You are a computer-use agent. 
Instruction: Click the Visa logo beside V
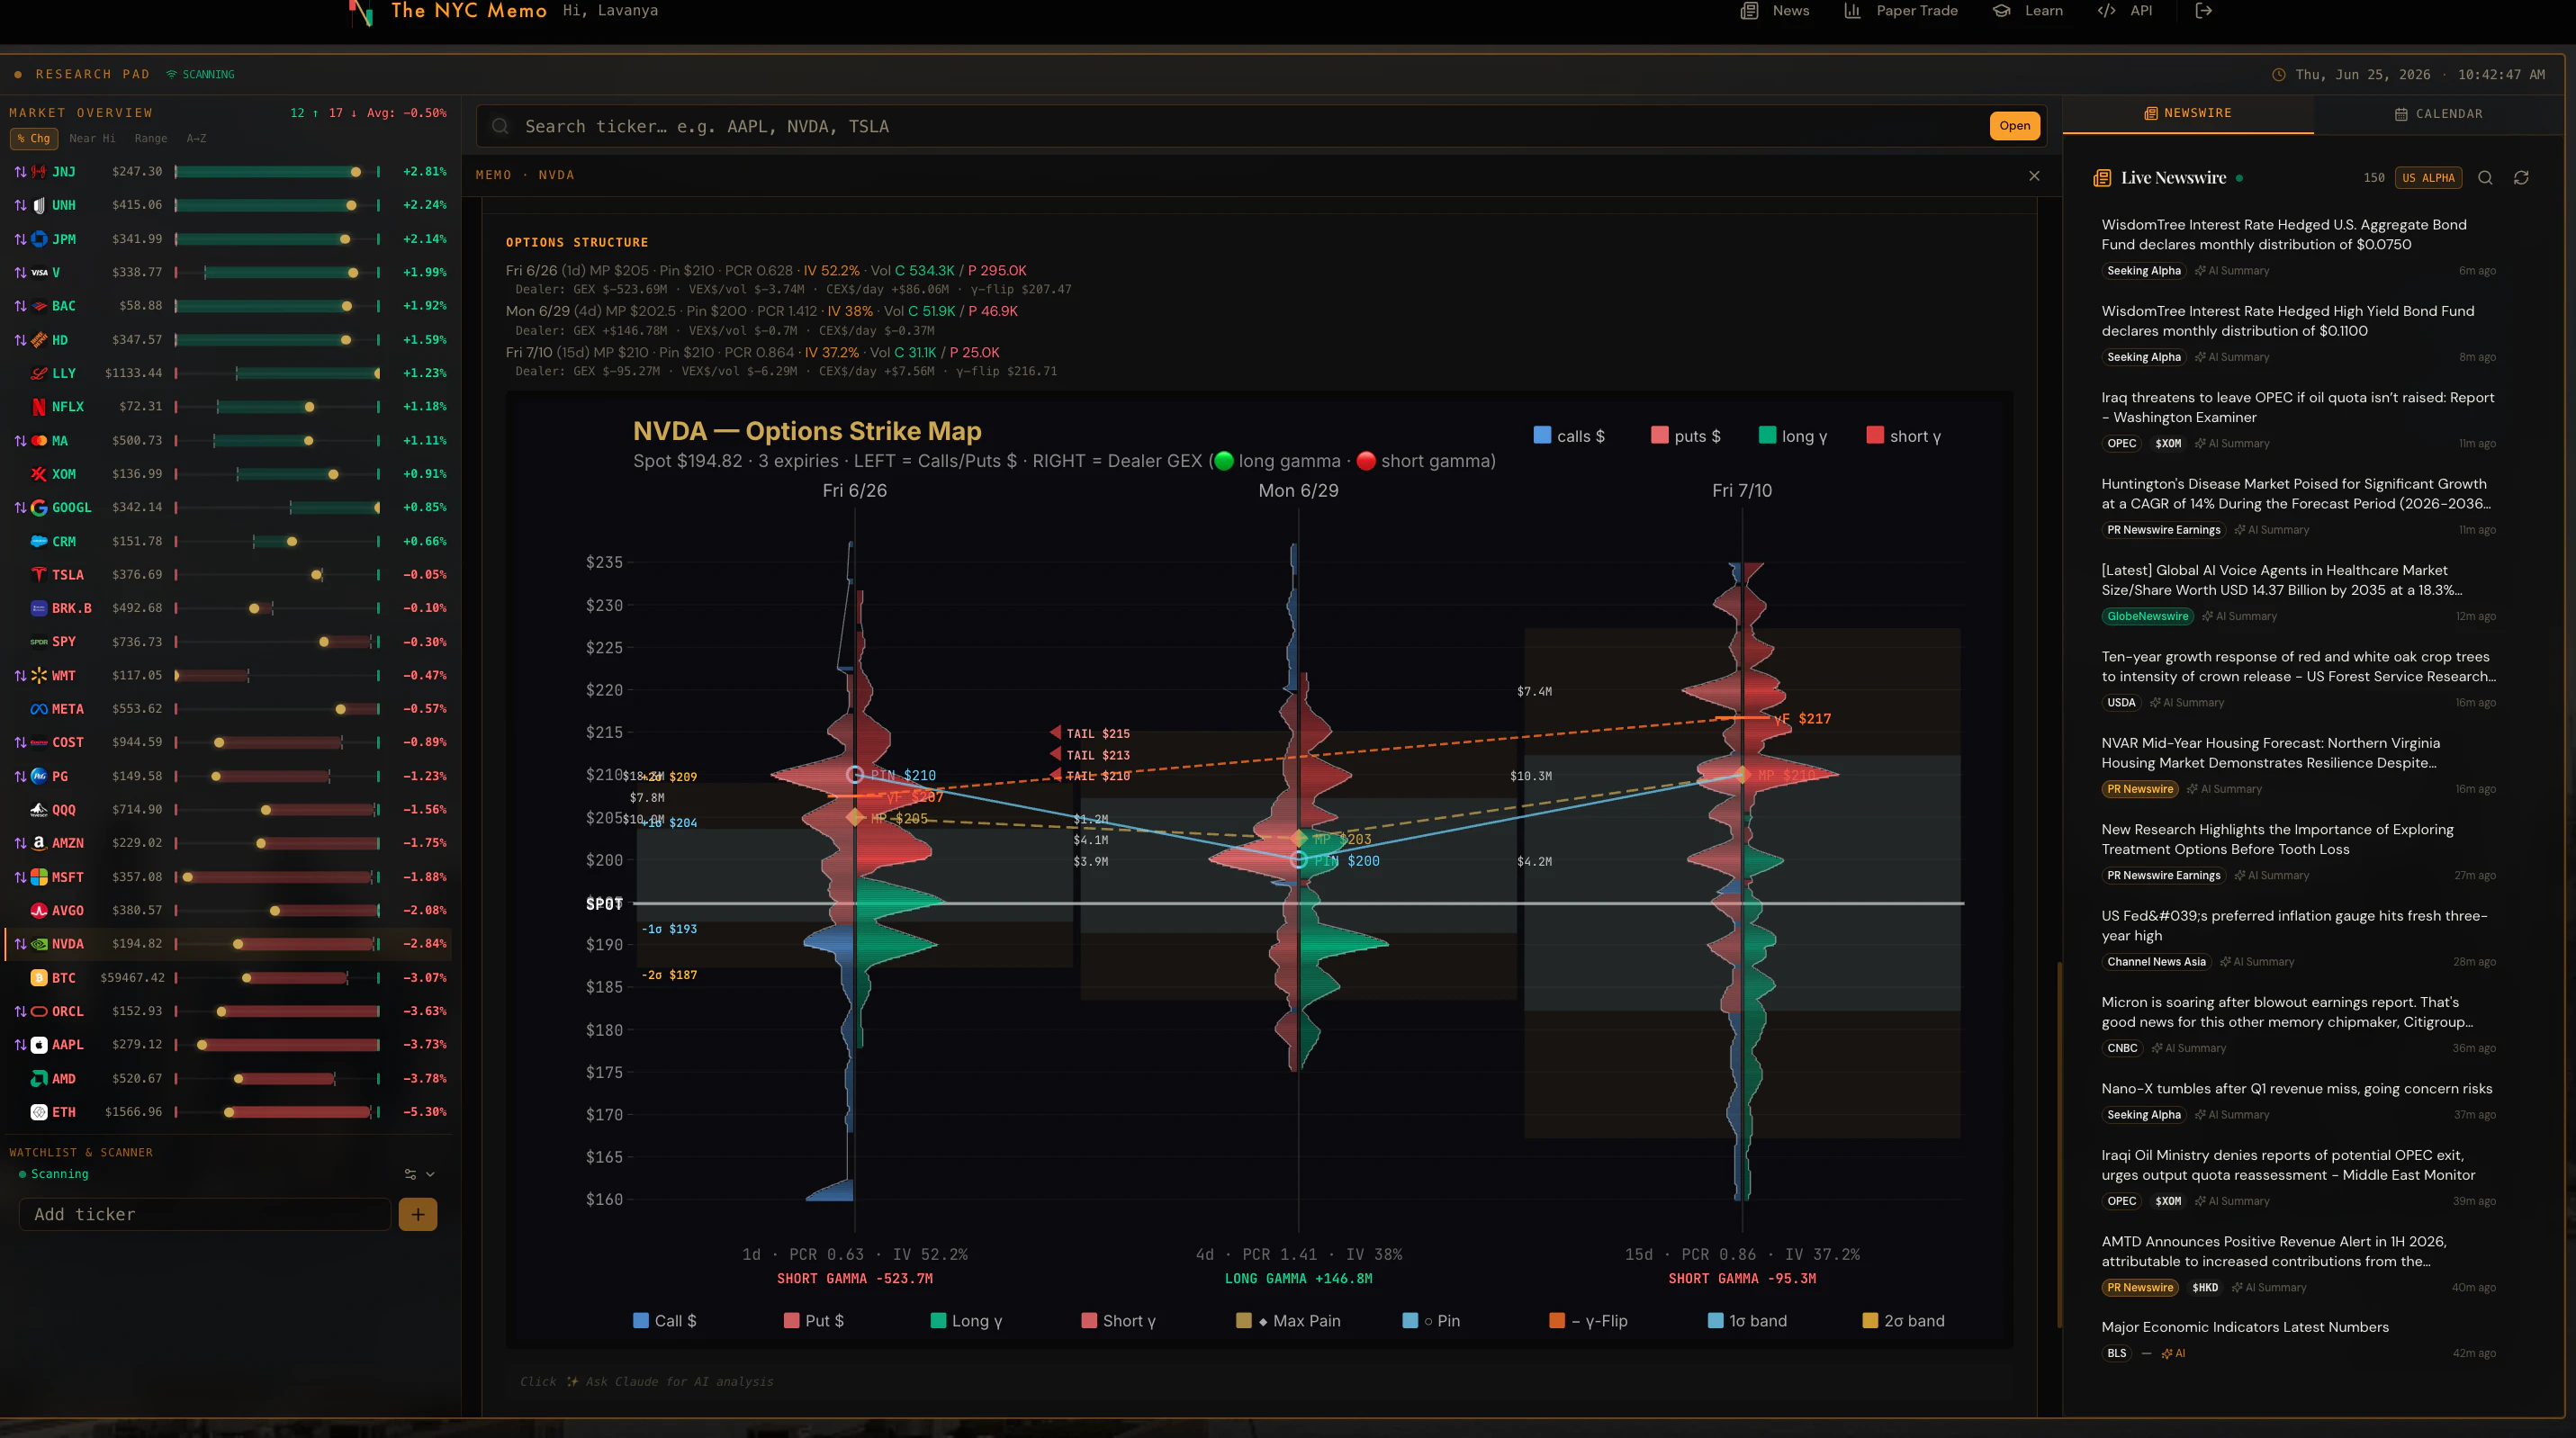coord(39,272)
